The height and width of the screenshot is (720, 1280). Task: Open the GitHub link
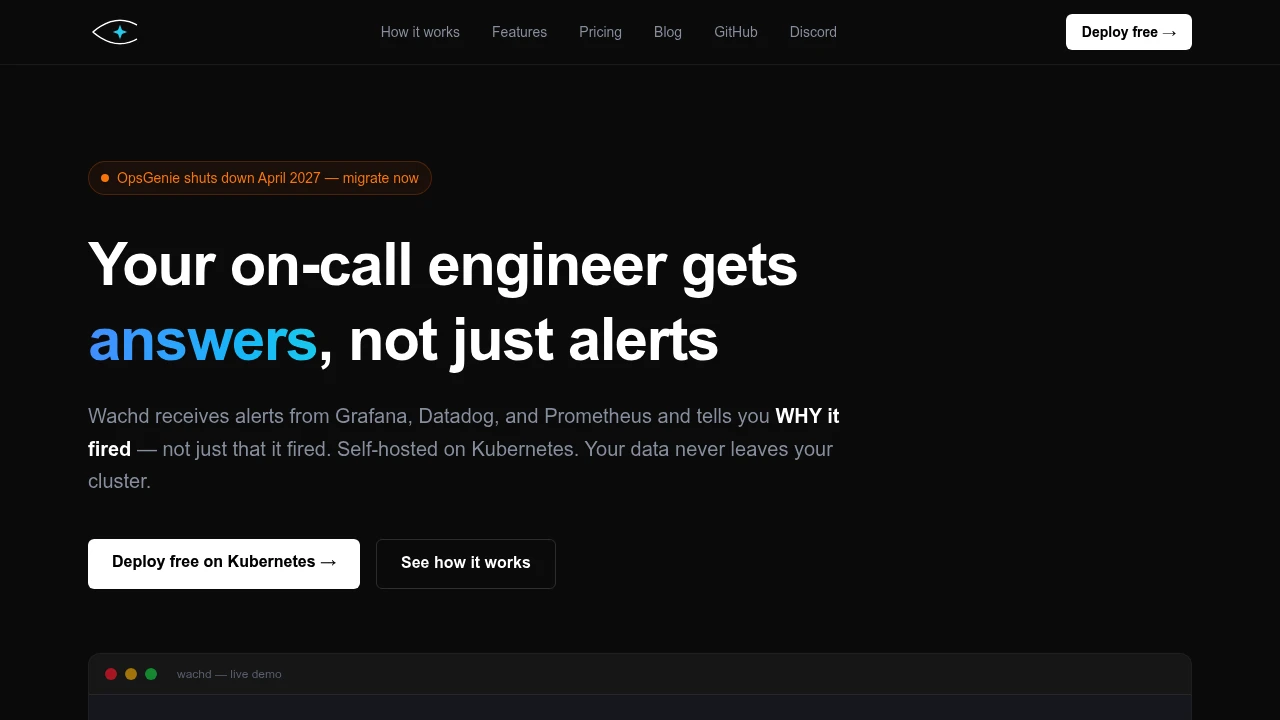pyautogui.click(x=736, y=32)
